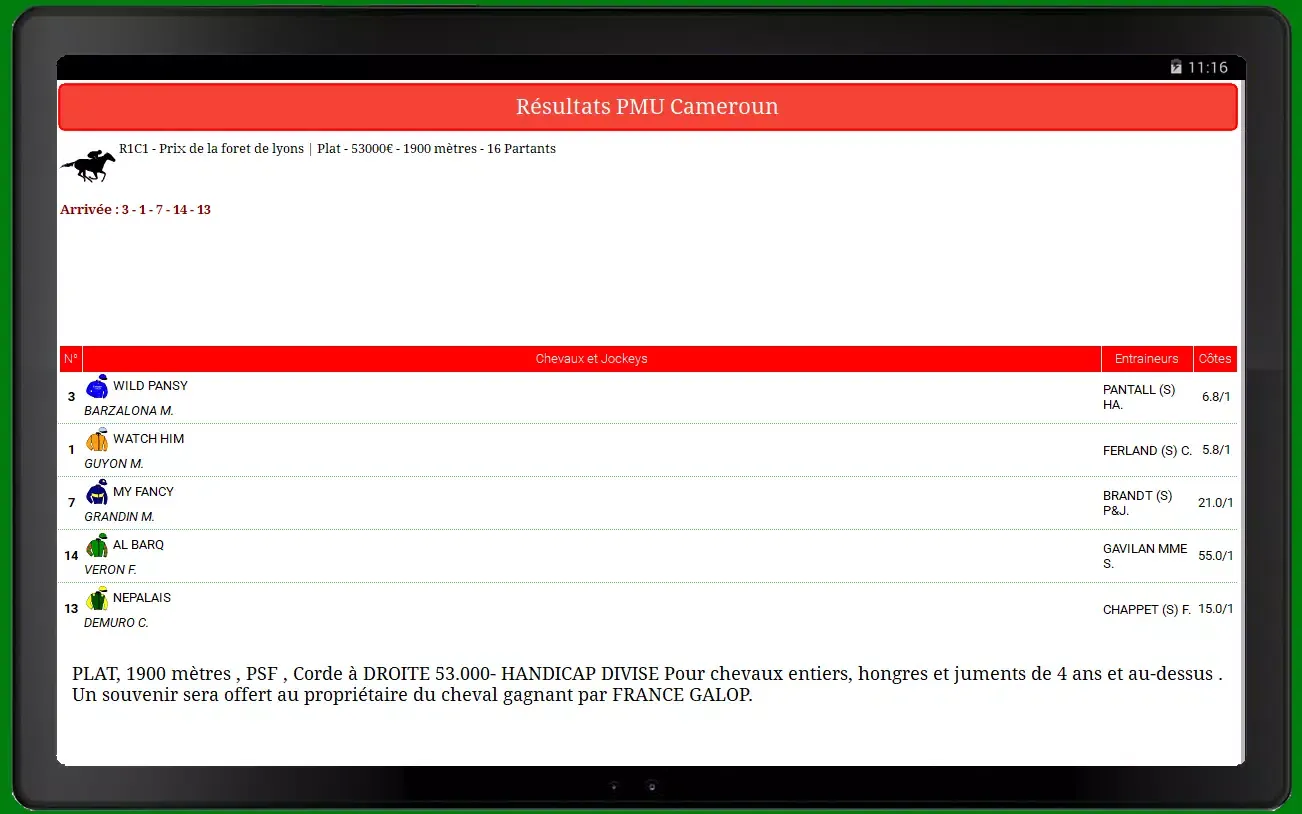Viewport: 1302px width, 814px height.
Task: Click horse name WILD PANSY
Action: coord(150,386)
